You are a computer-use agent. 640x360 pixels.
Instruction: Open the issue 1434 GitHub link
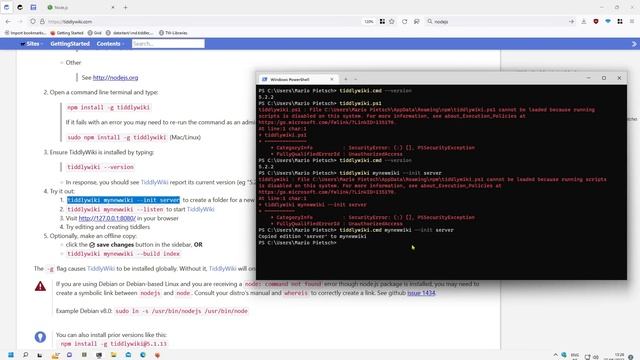click(421, 293)
